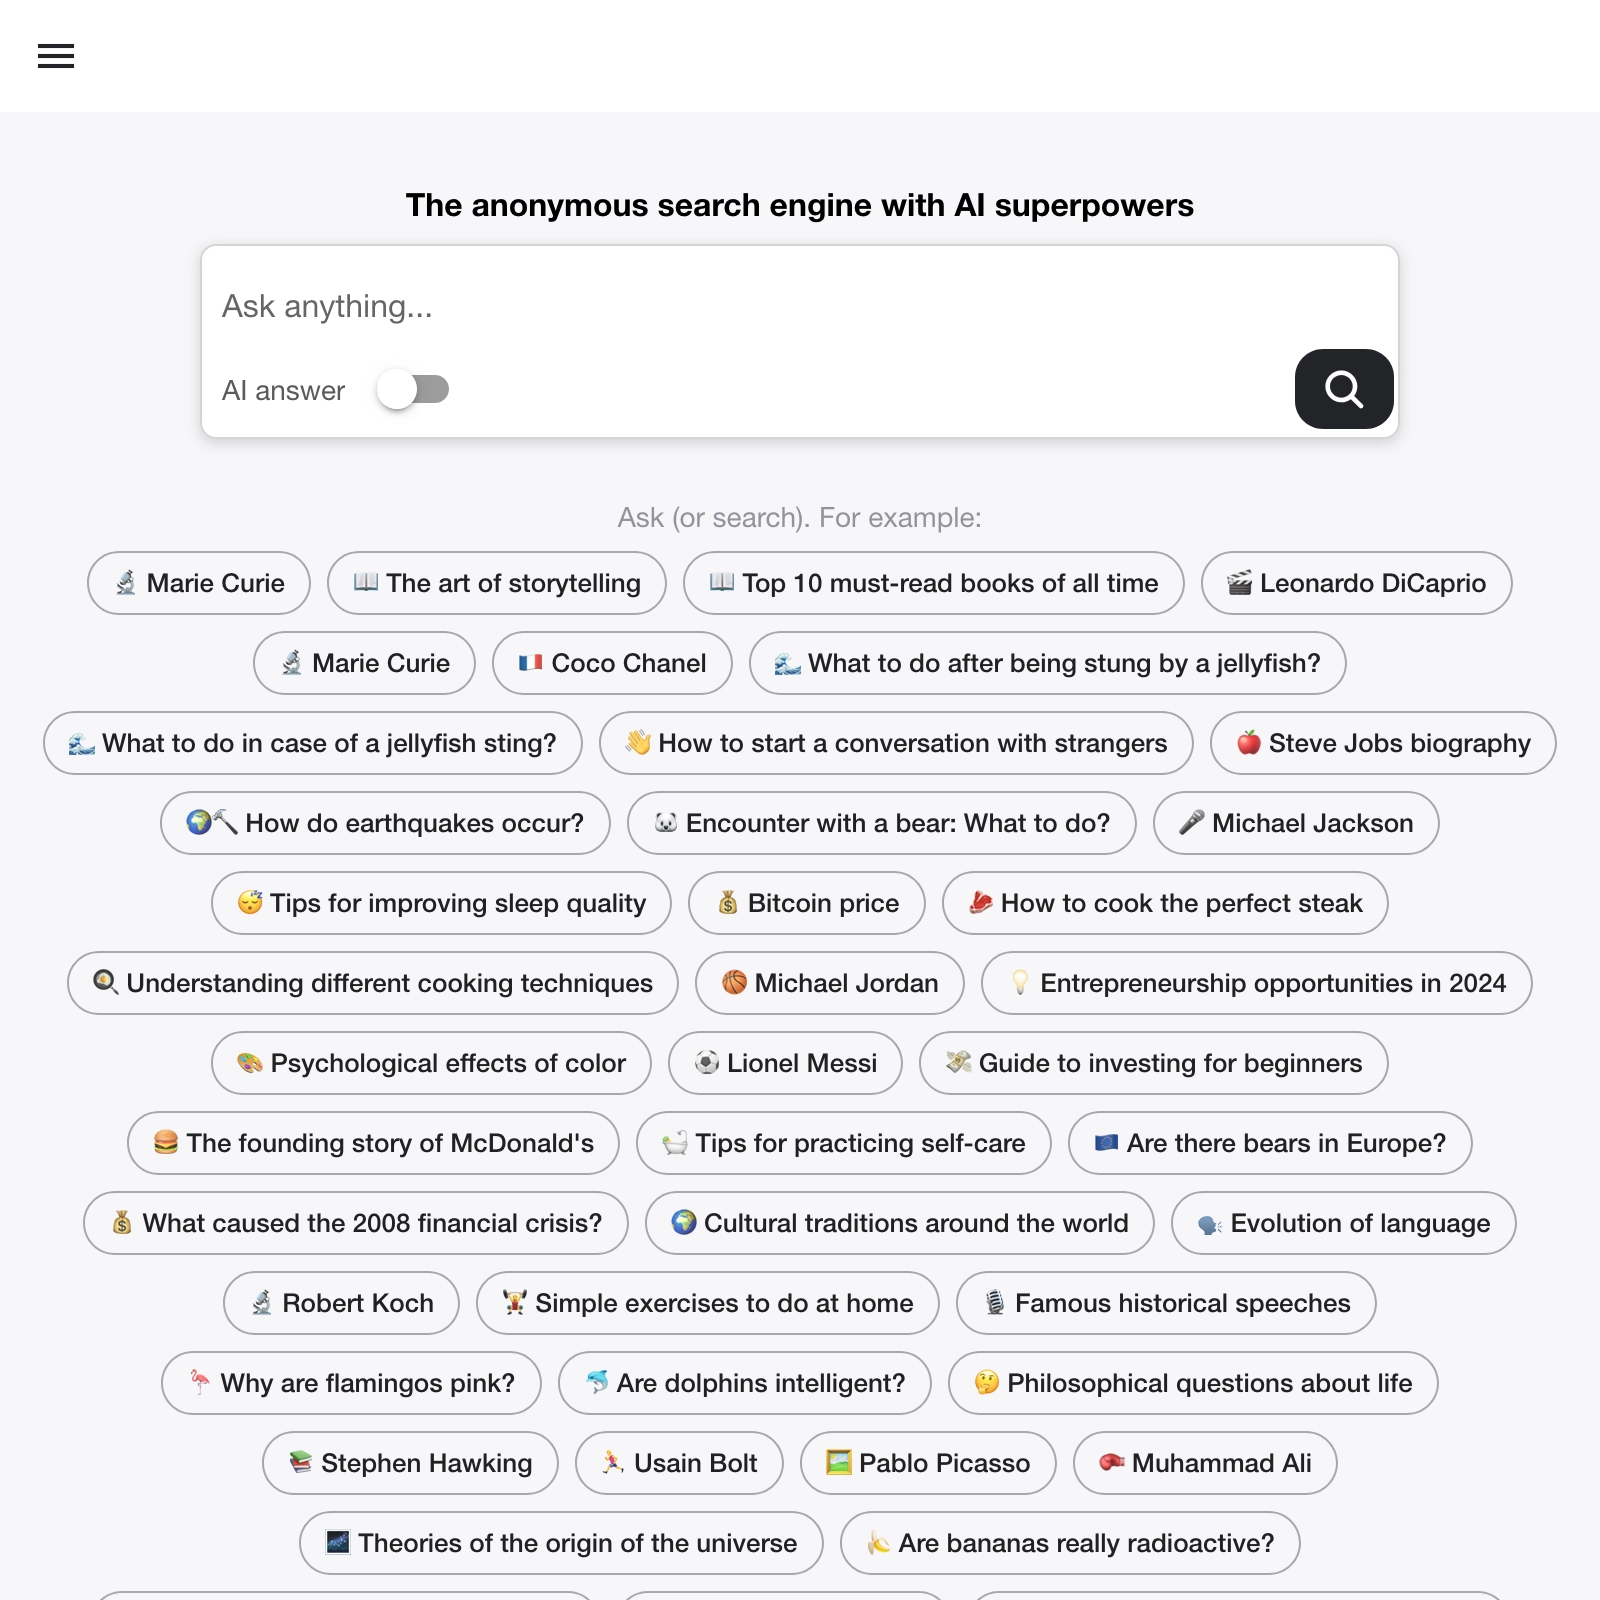This screenshot has width=1600, height=1600.
Task: Toggle the AI answer switch
Action: click(x=413, y=389)
